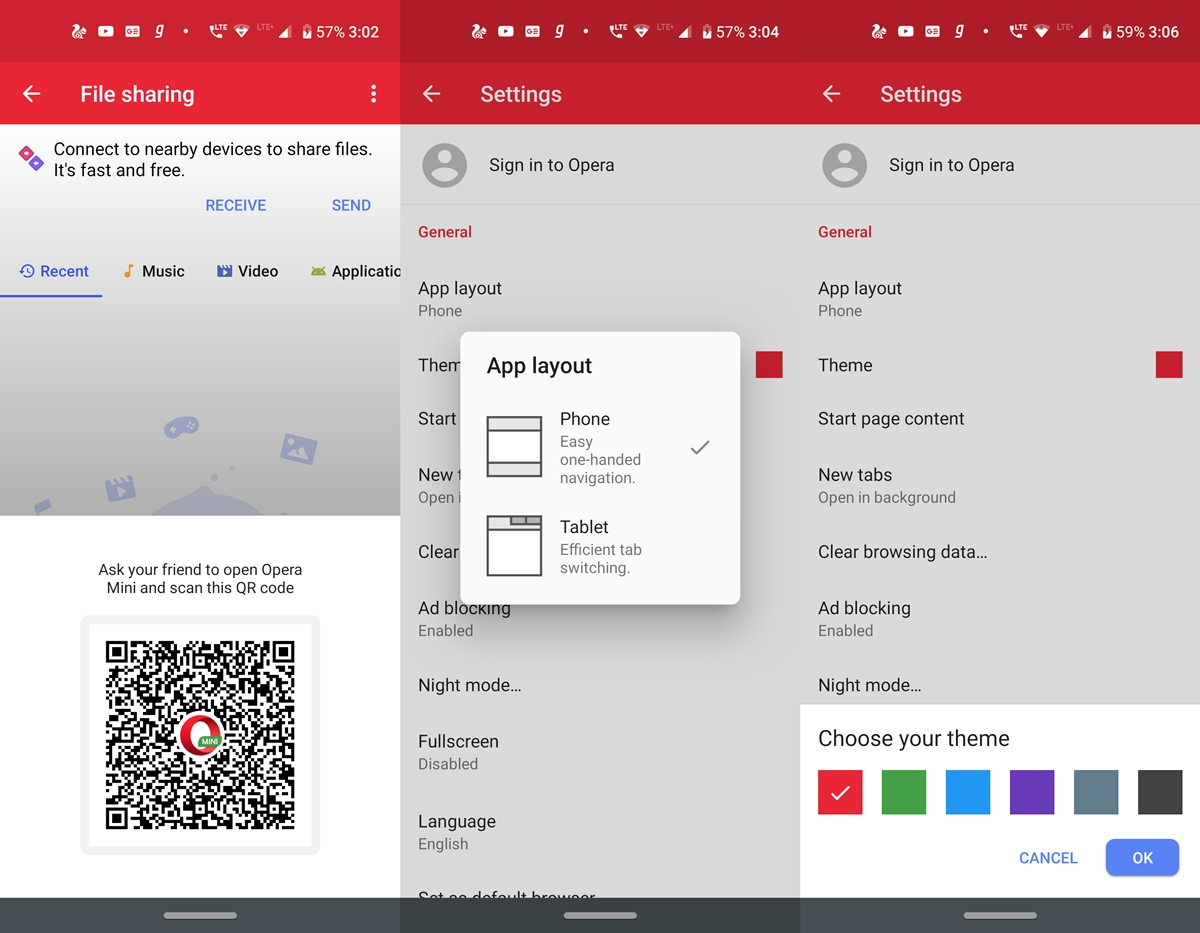Tap navigation pill on left screen
Viewport: 1200px width, 933px height.
coord(200,915)
